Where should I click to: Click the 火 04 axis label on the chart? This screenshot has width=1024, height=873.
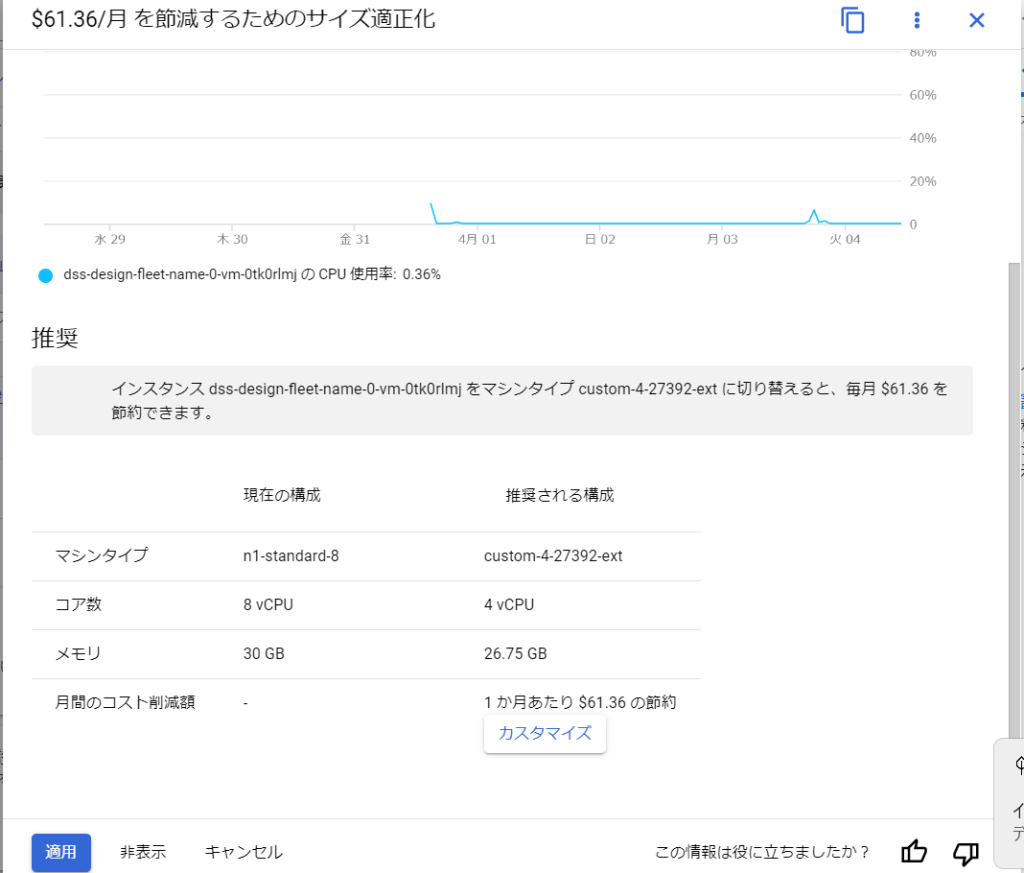point(843,239)
